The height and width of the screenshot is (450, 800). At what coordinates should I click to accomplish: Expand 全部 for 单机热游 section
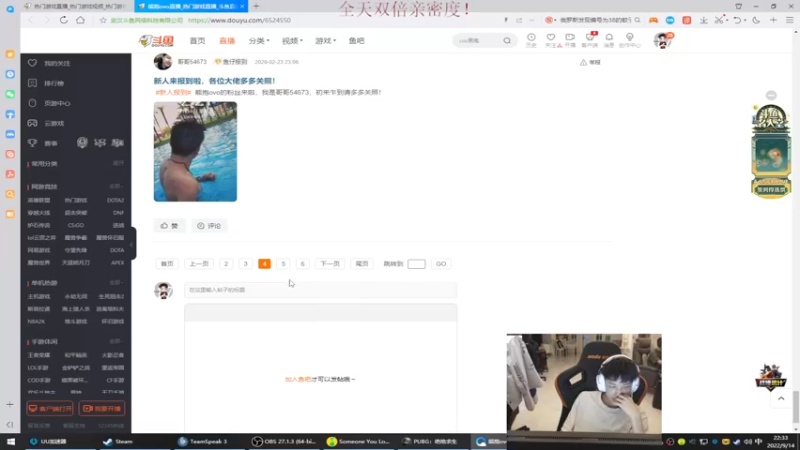tap(116, 283)
